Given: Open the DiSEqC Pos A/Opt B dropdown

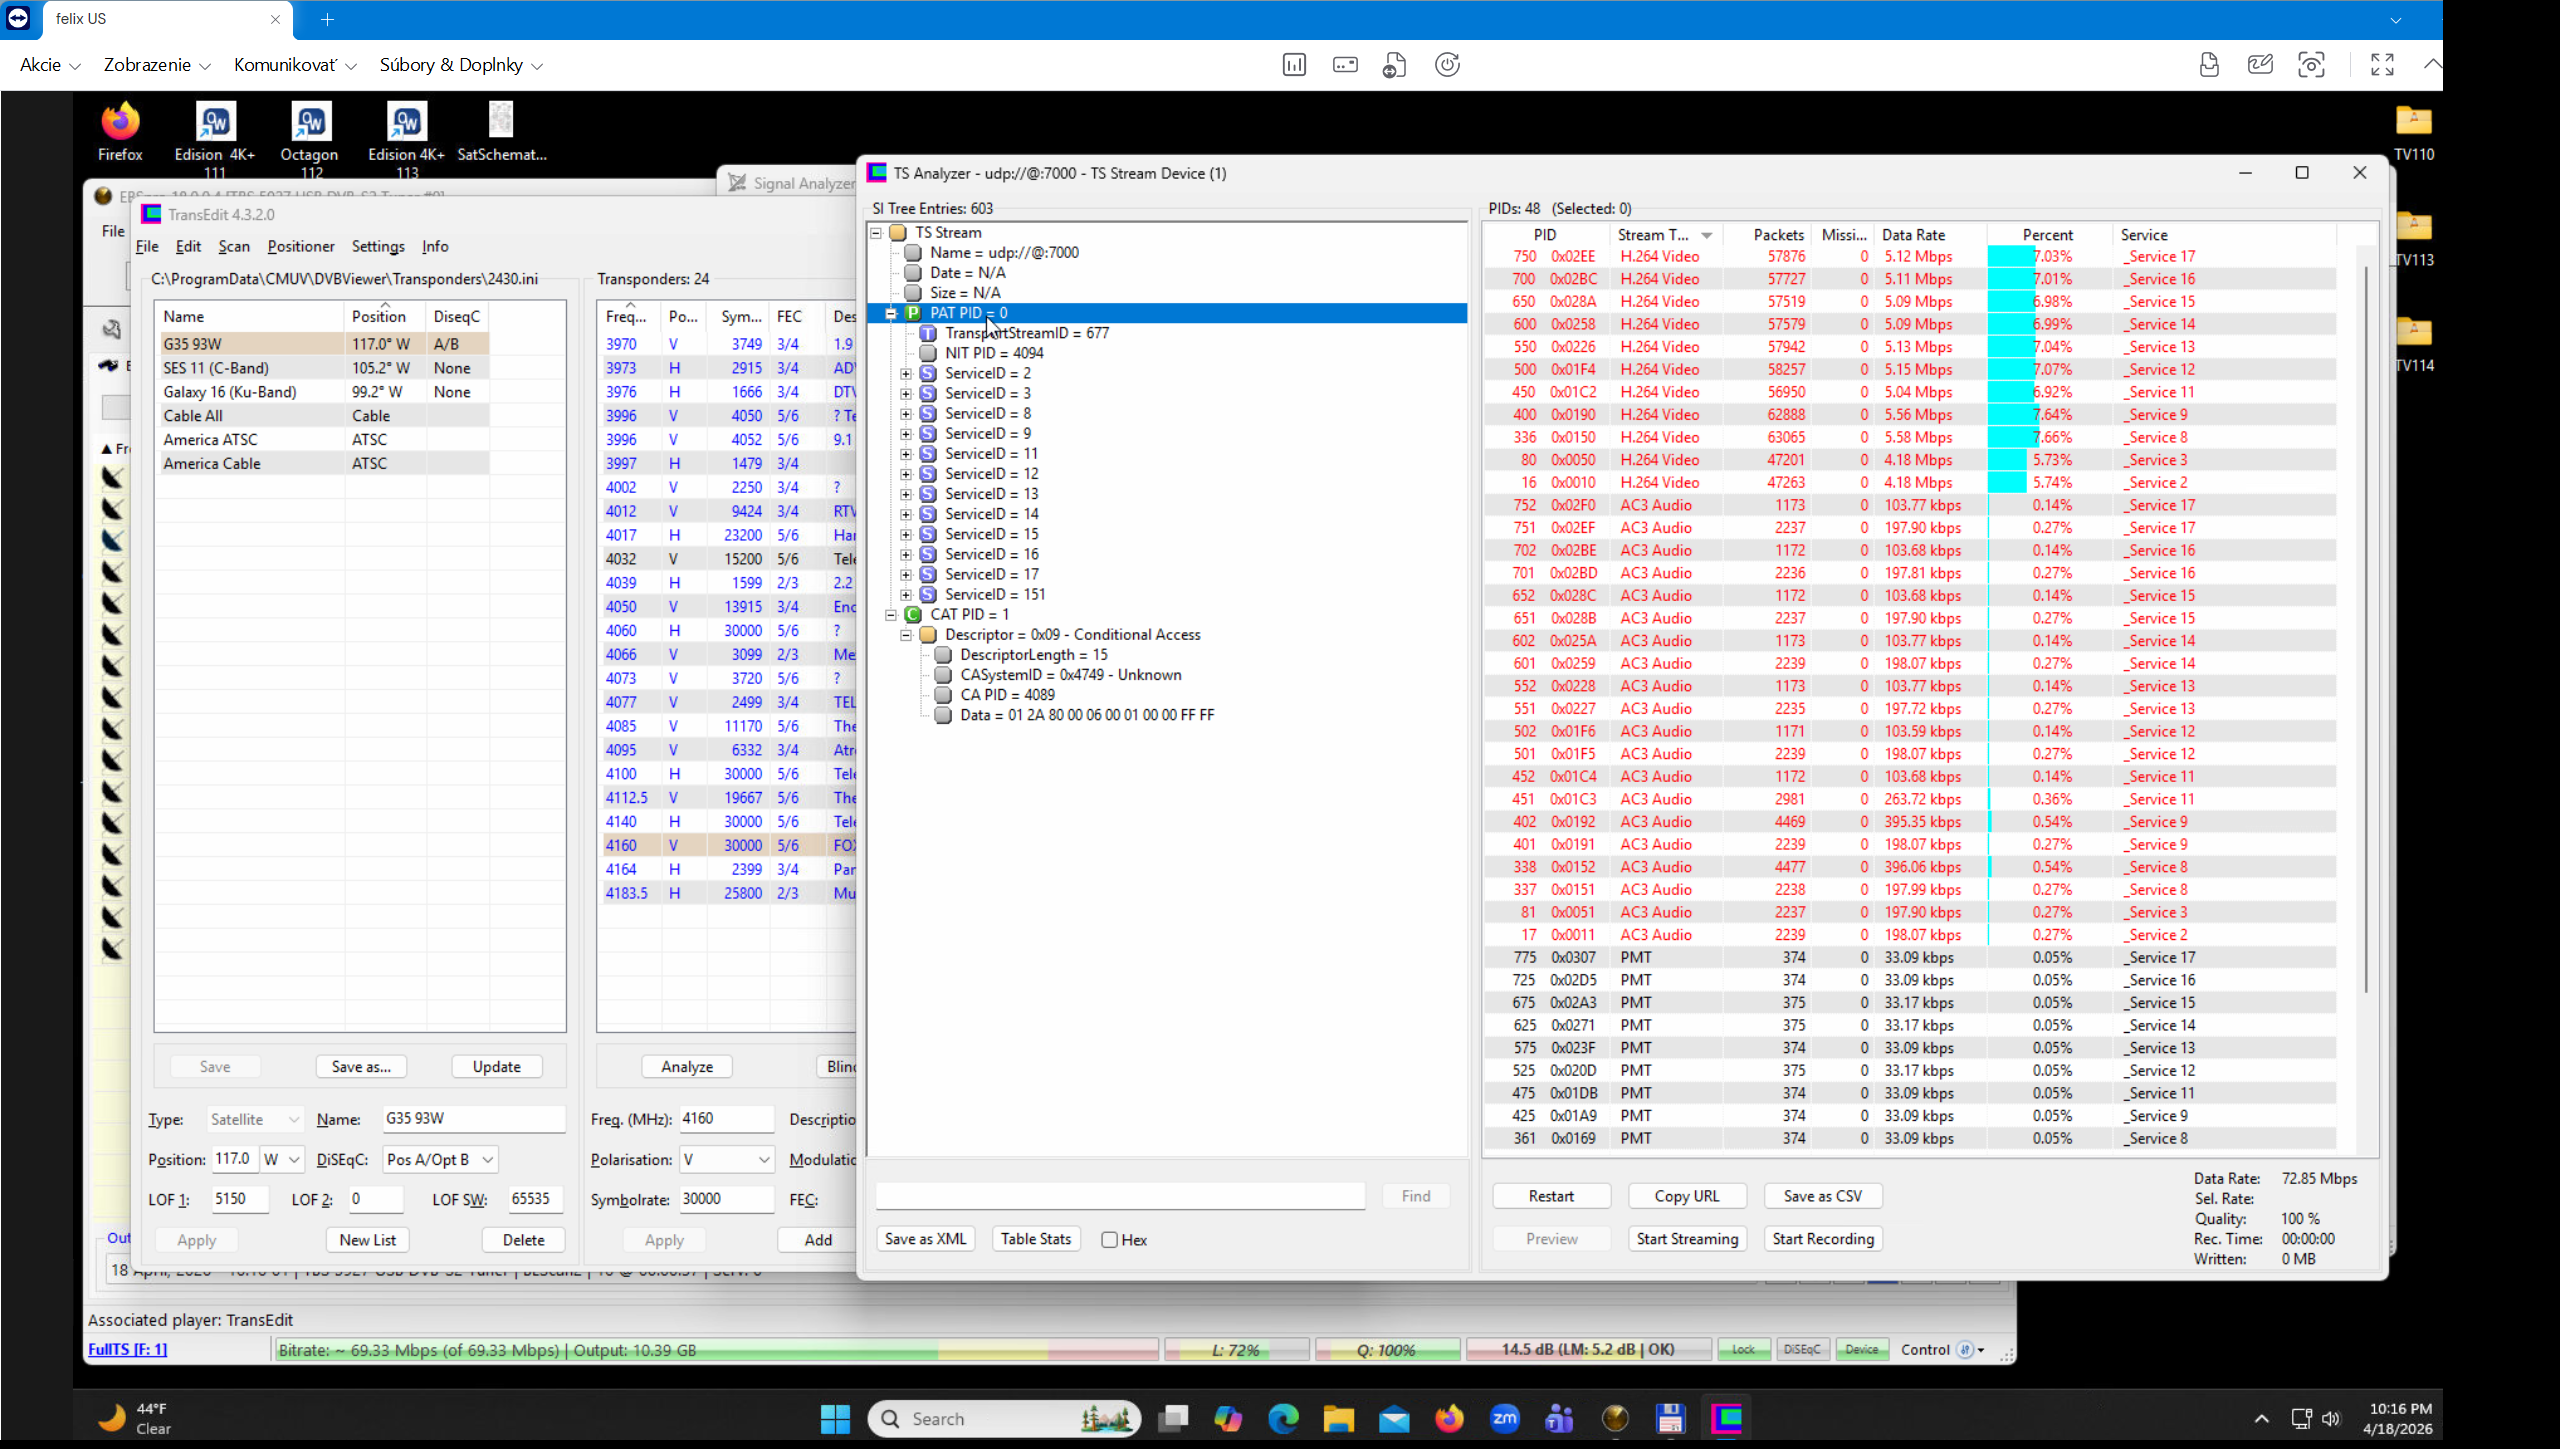Looking at the screenshot, I should pos(440,1159).
